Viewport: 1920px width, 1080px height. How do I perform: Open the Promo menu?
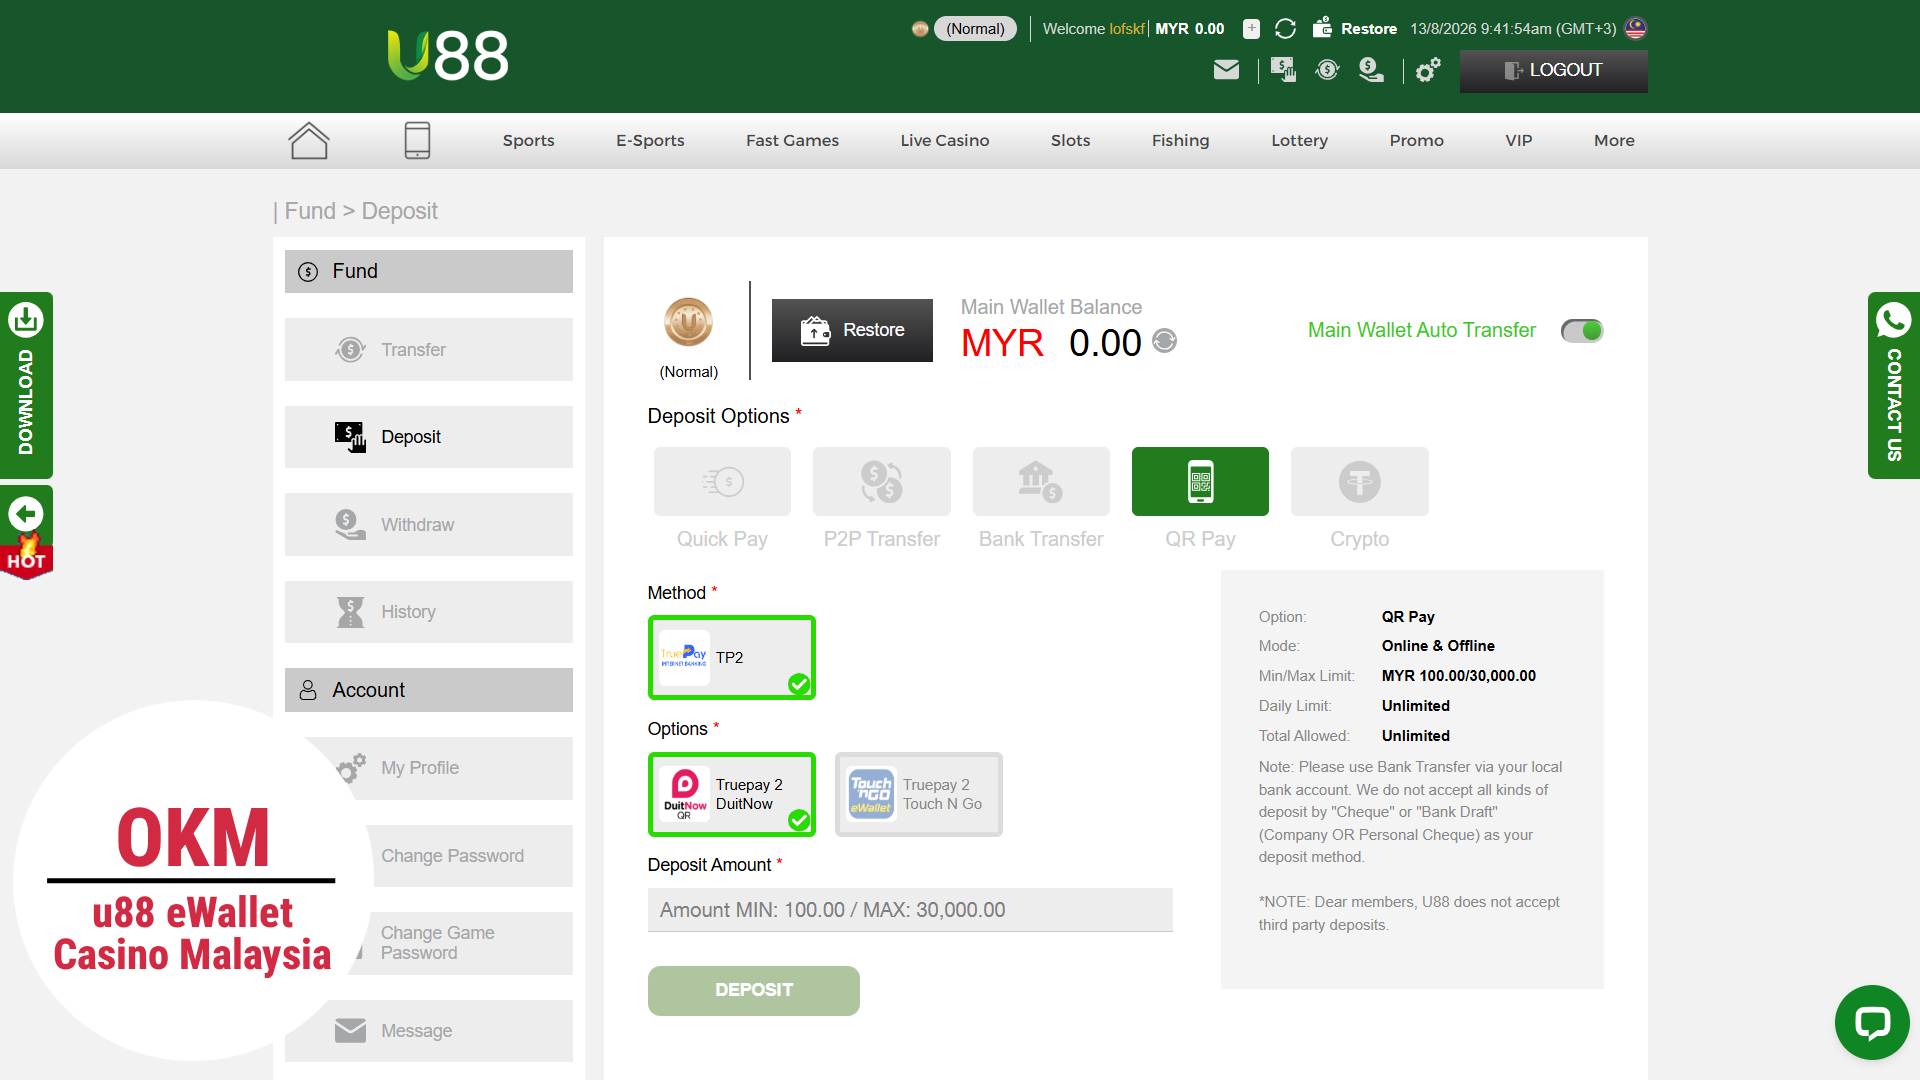coord(1416,140)
